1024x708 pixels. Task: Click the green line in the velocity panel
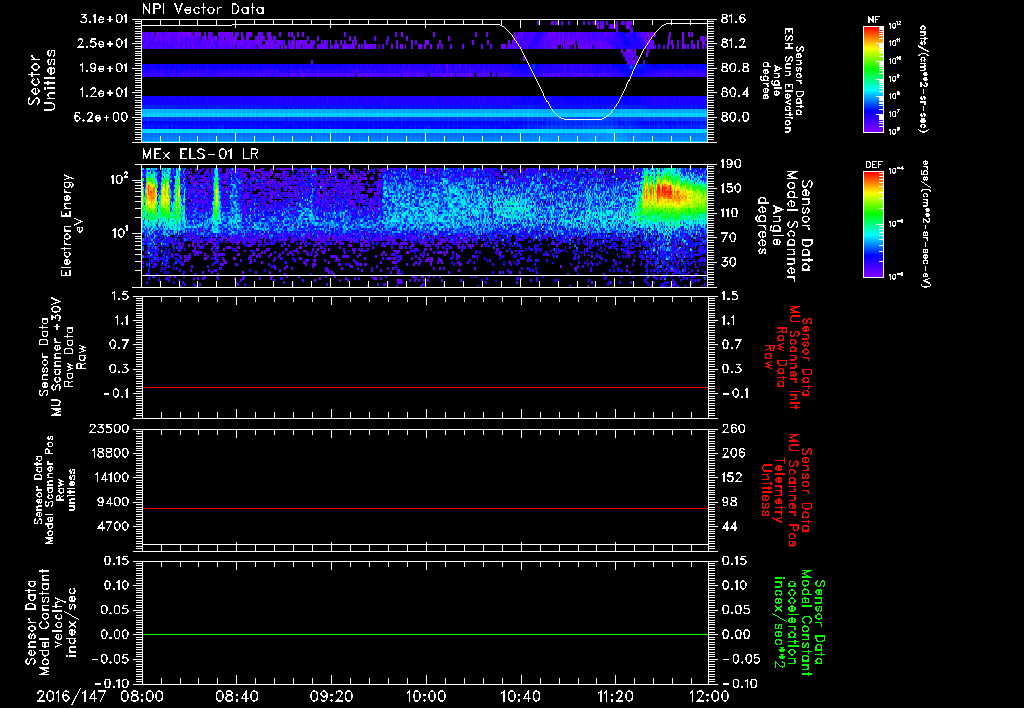click(x=424, y=634)
